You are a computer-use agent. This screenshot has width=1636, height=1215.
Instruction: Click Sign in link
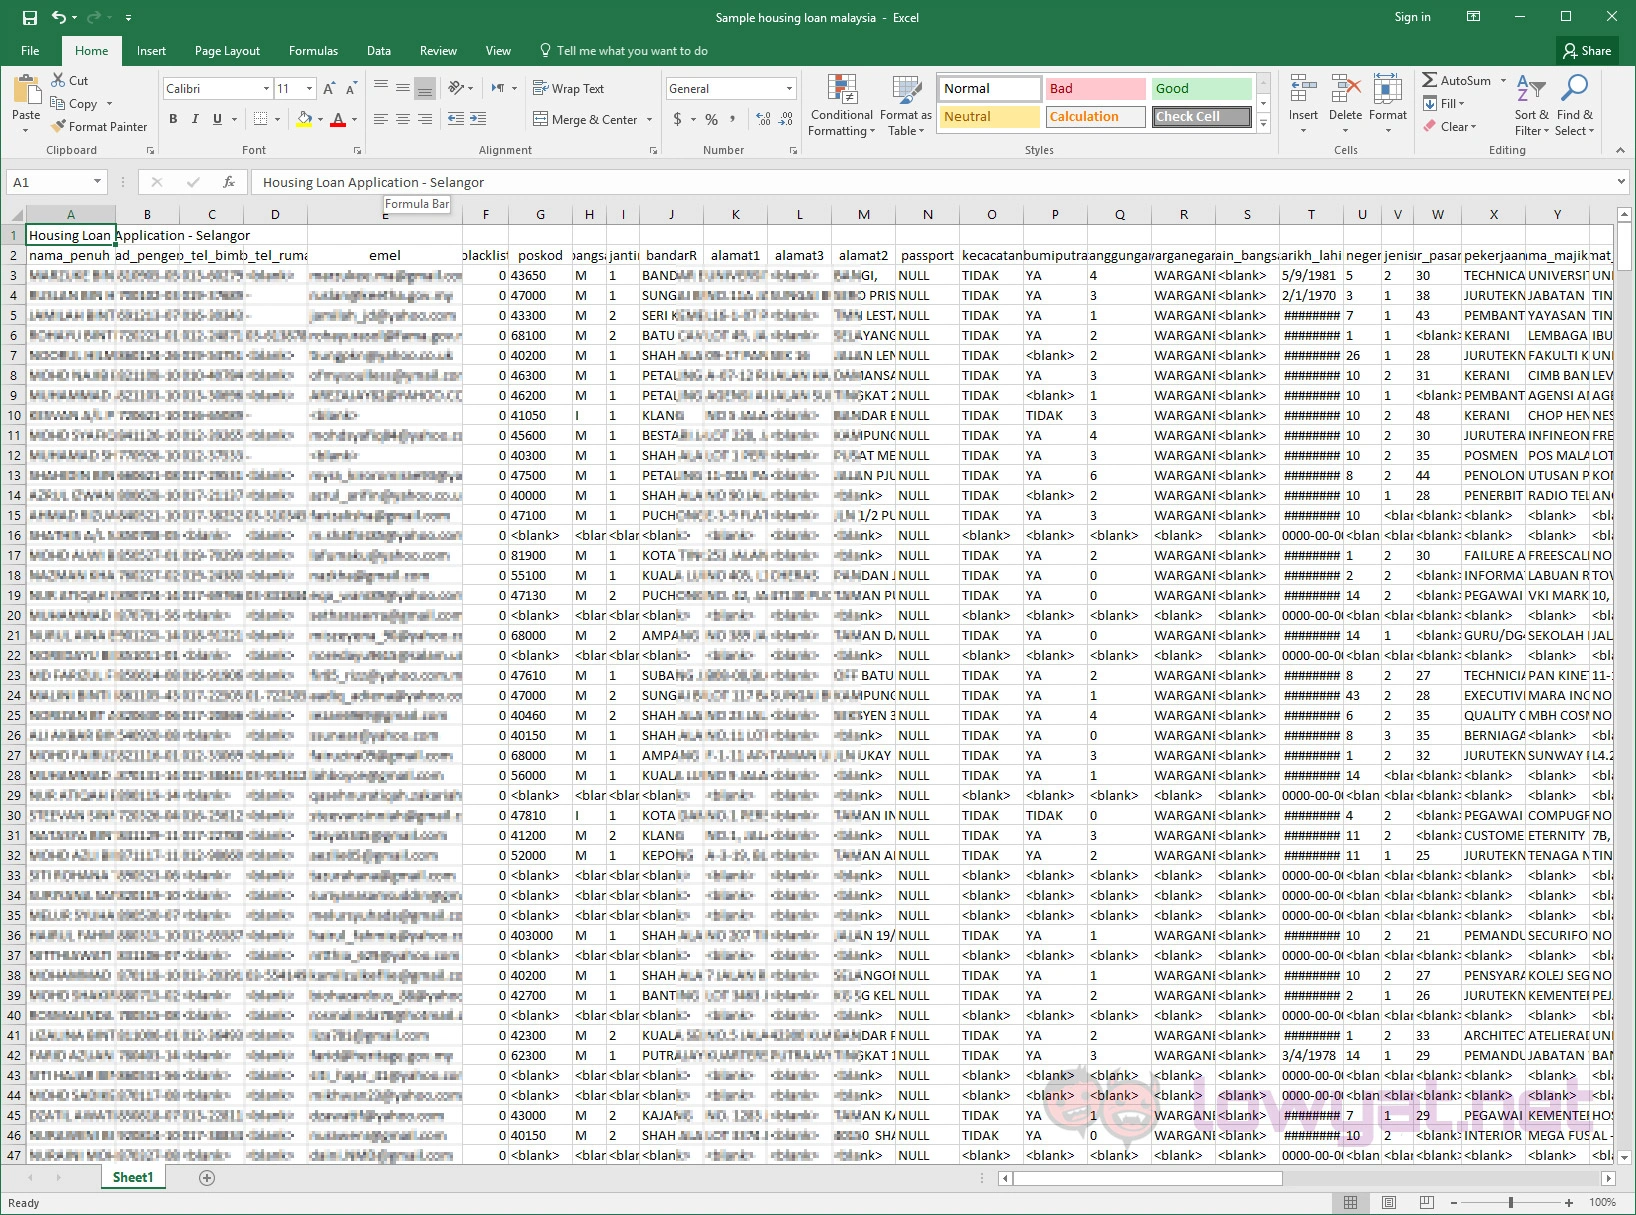[x=1412, y=17]
